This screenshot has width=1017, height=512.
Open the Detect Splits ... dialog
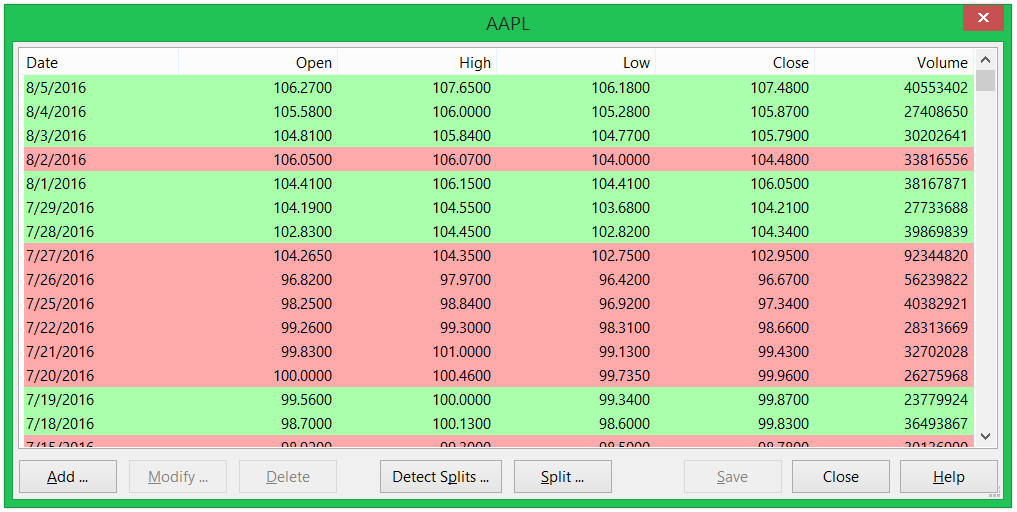click(441, 477)
